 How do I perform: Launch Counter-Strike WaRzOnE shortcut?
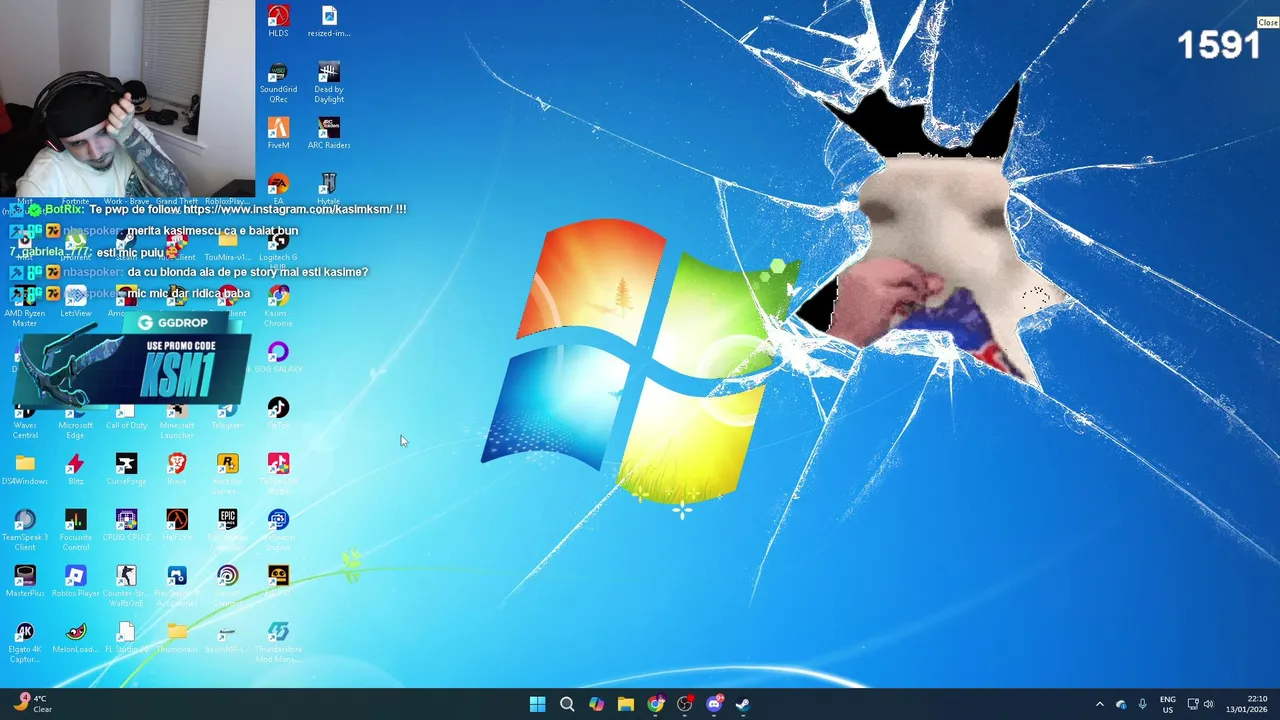point(126,583)
